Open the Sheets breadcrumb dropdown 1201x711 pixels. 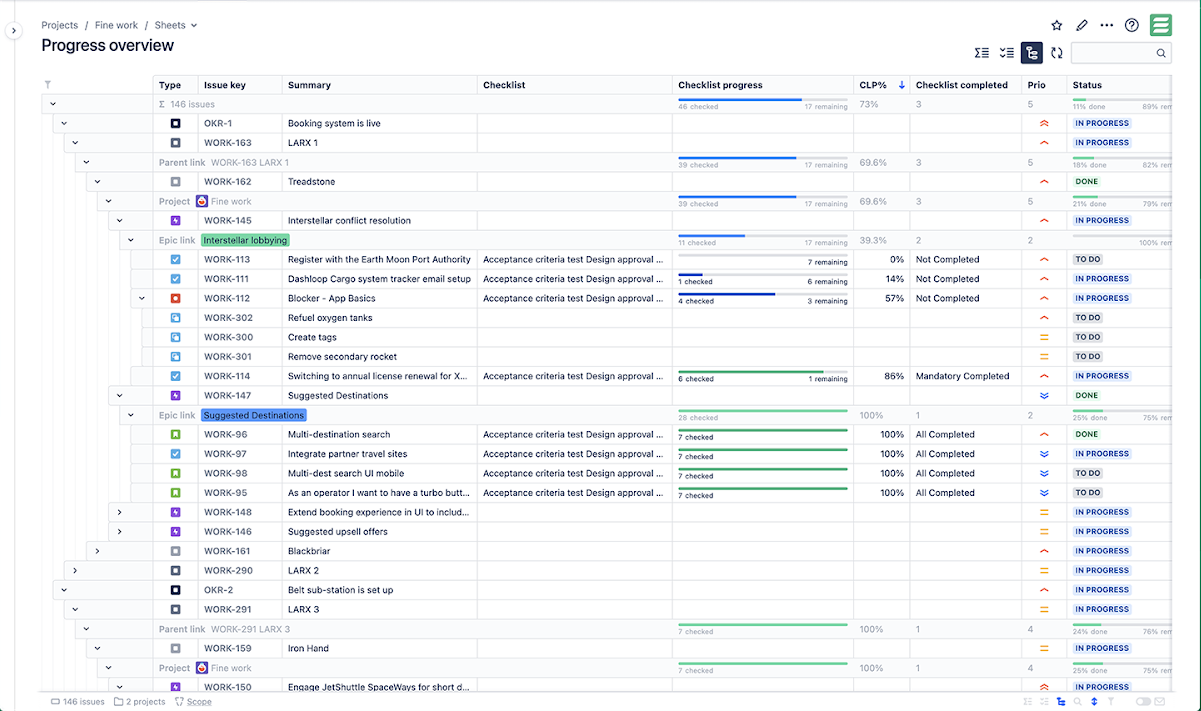click(x=176, y=26)
